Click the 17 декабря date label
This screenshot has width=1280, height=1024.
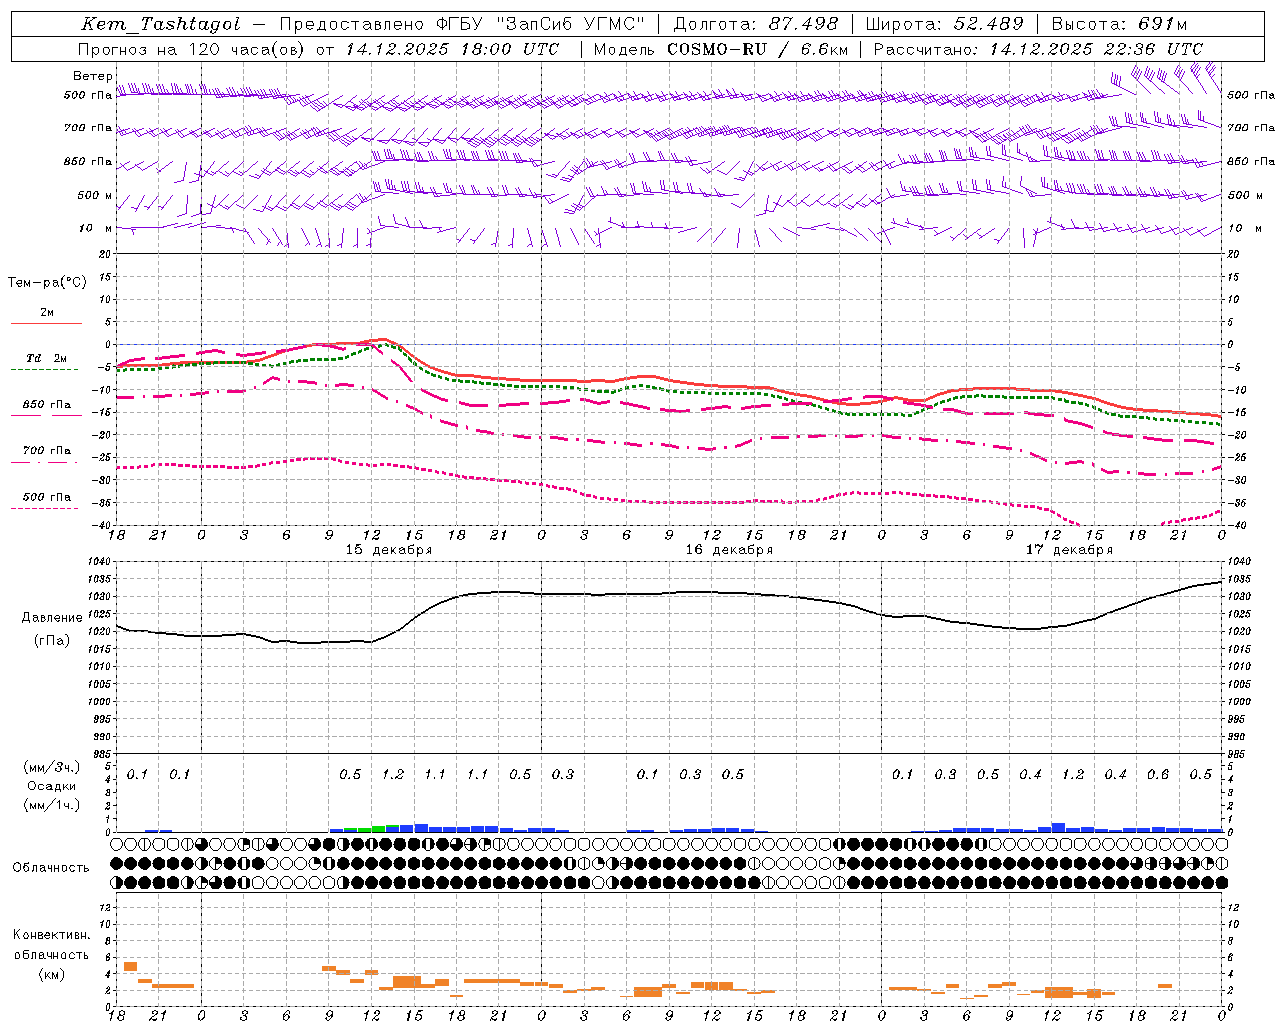pyautogui.click(x=1069, y=550)
